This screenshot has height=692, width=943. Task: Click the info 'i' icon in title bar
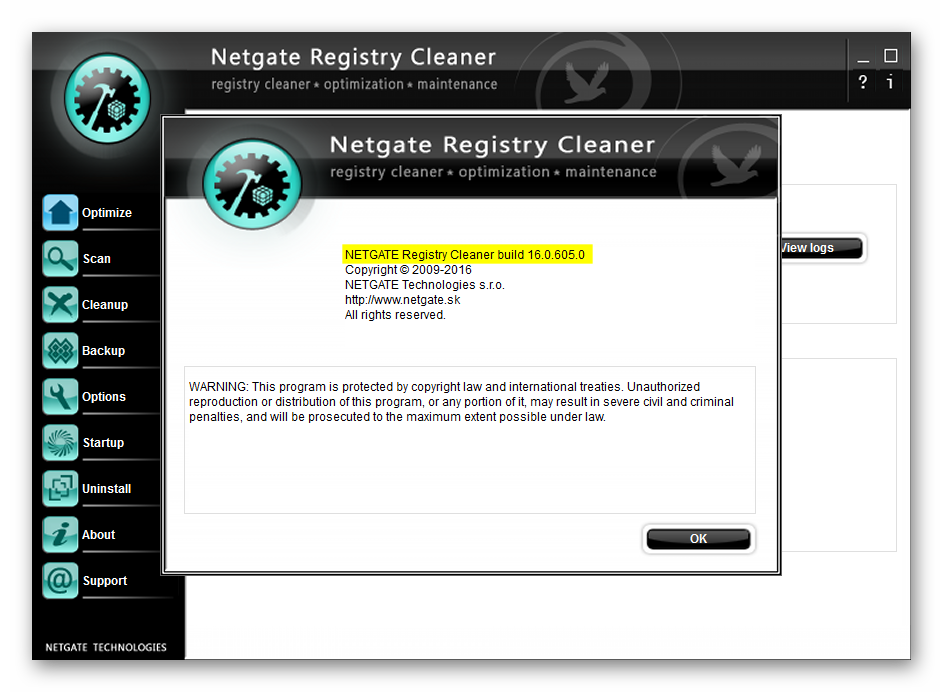click(890, 82)
